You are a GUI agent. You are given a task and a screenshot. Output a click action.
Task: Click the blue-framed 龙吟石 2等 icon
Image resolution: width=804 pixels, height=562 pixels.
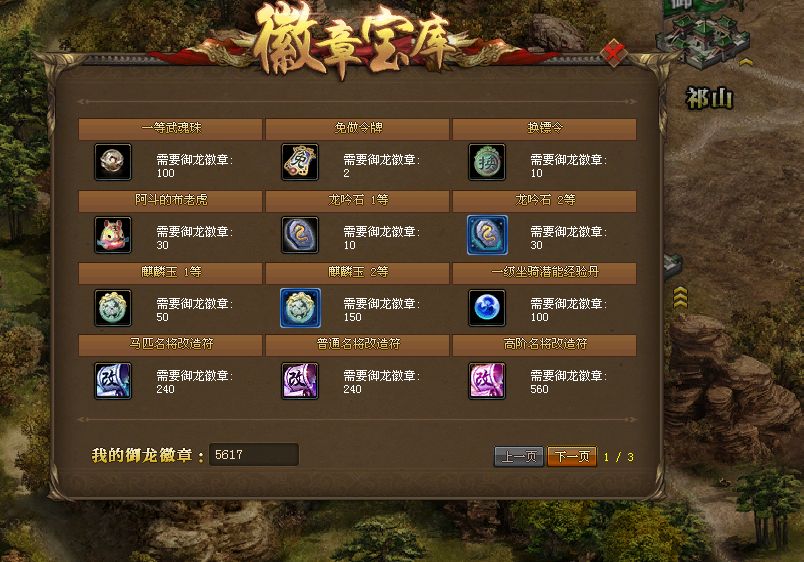[x=487, y=235]
